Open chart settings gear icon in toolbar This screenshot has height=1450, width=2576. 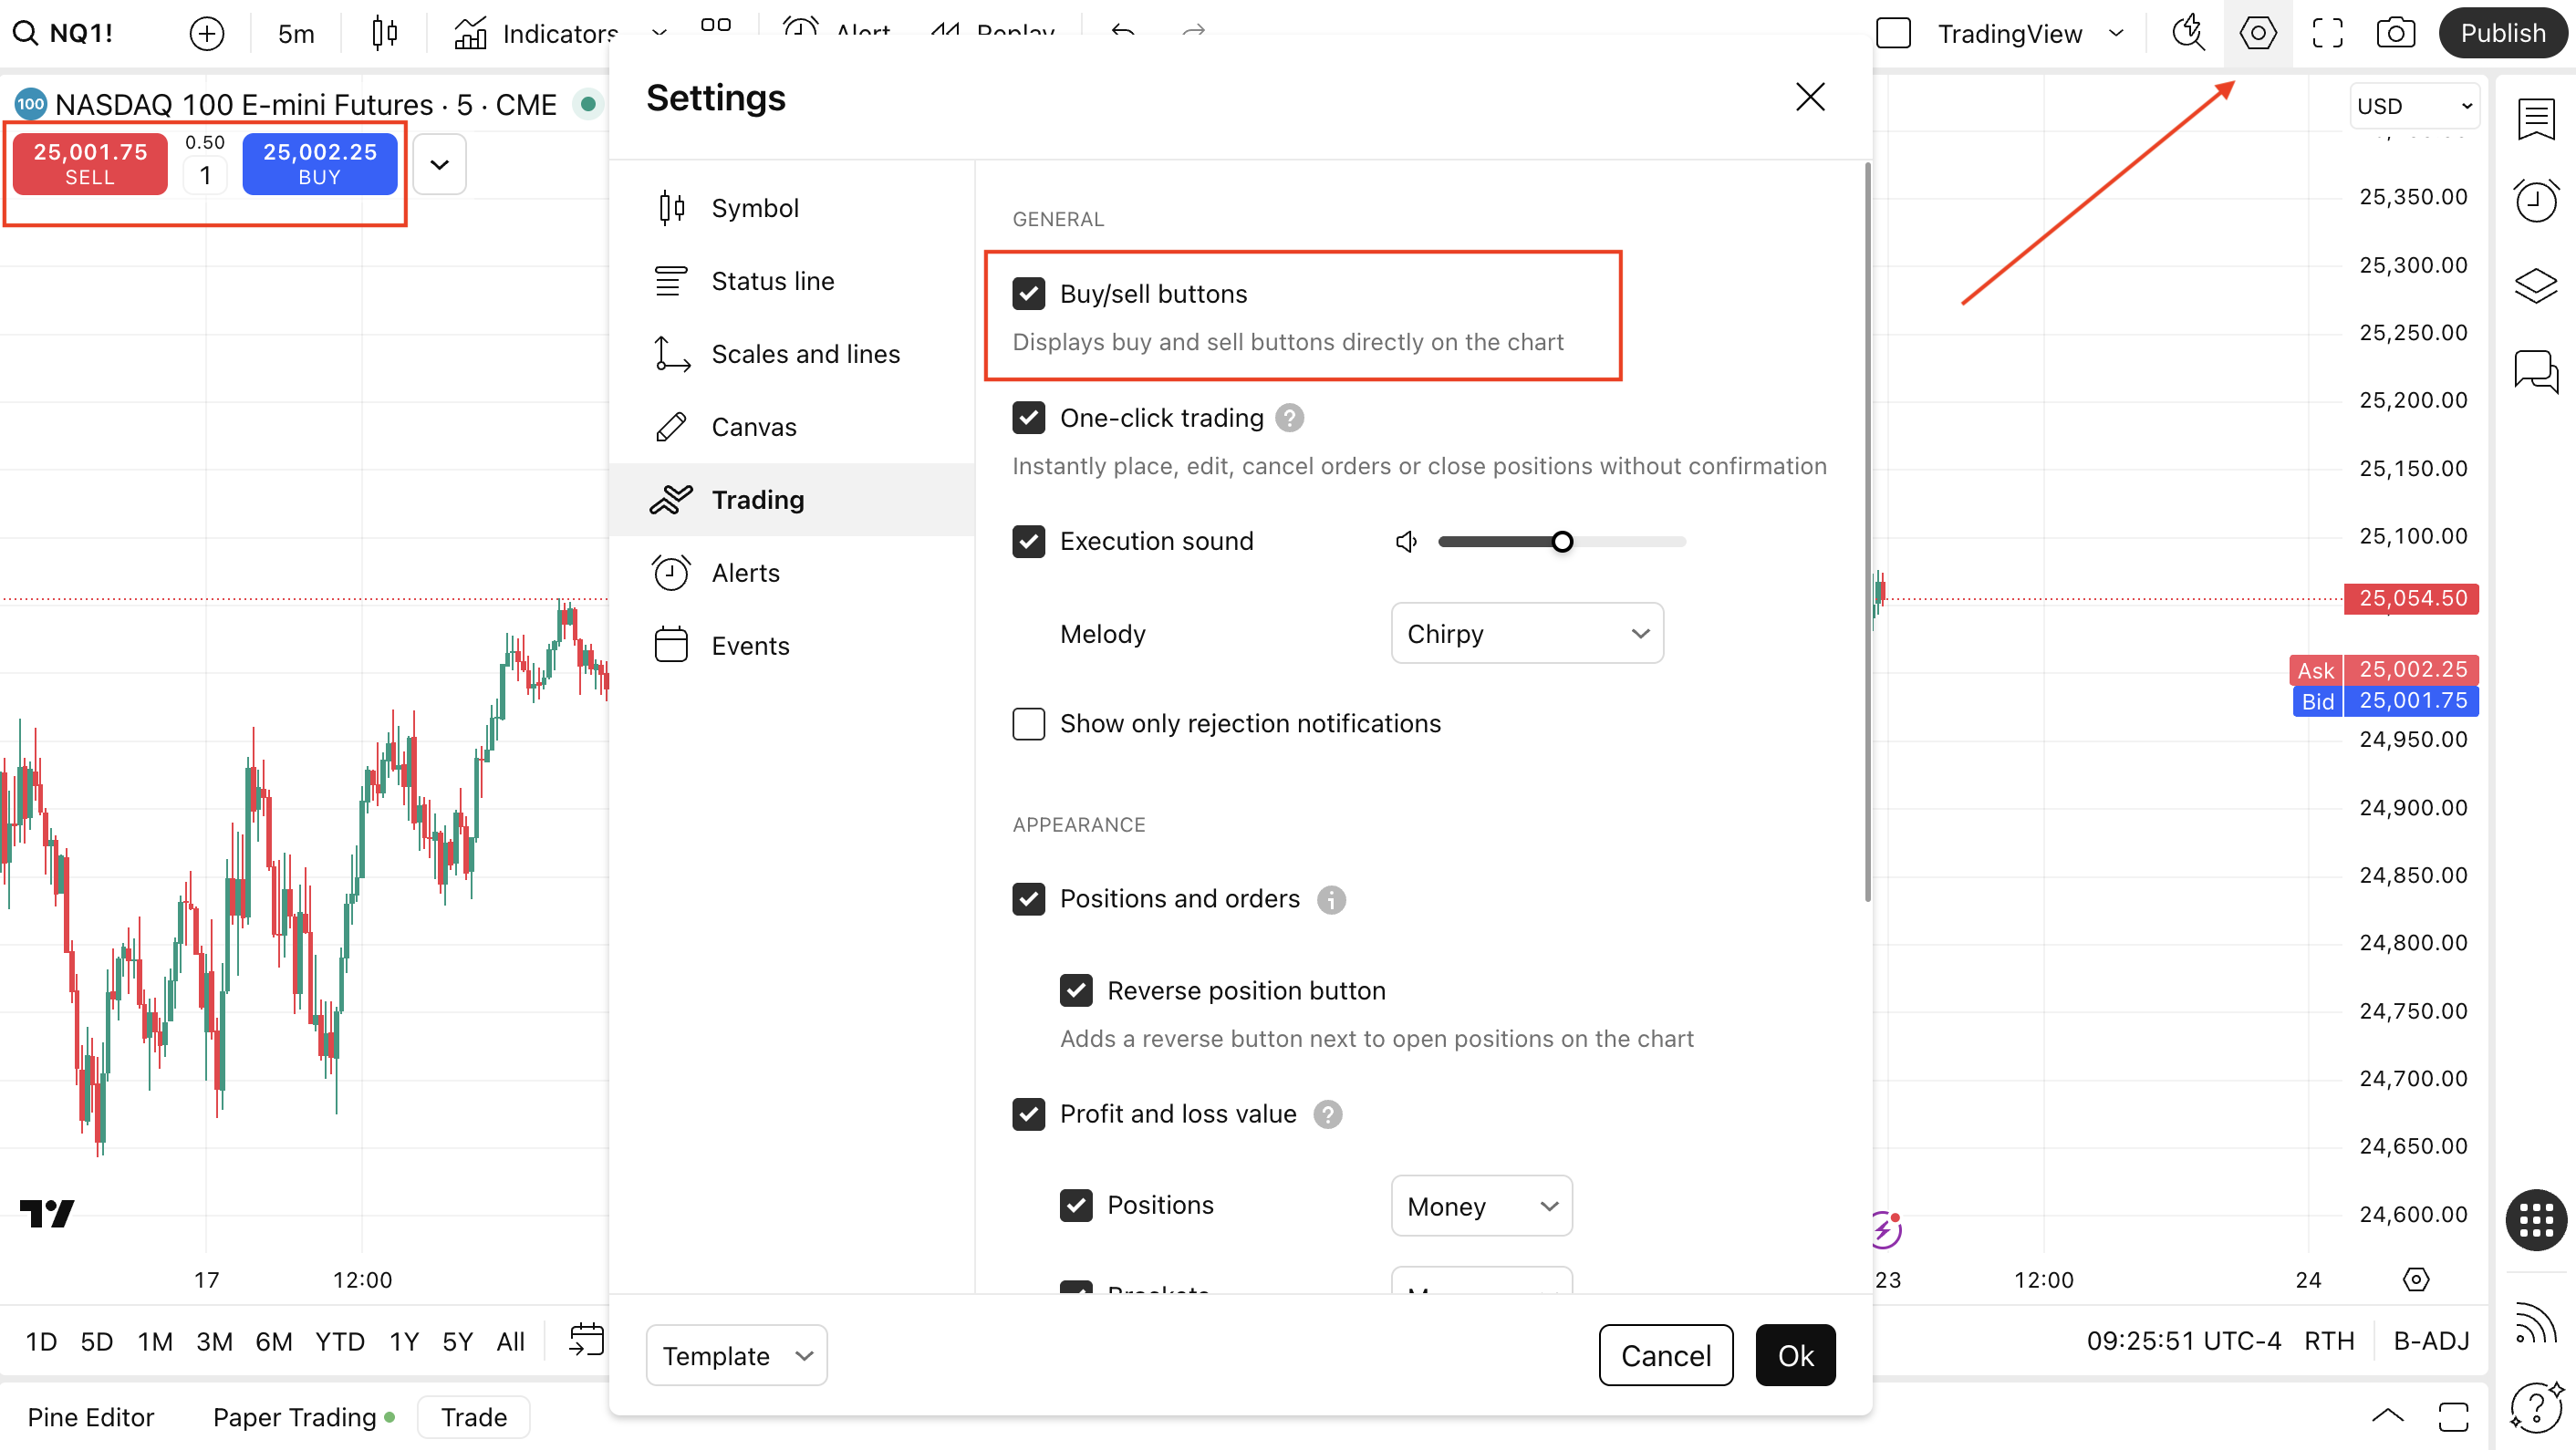(2257, 33)
